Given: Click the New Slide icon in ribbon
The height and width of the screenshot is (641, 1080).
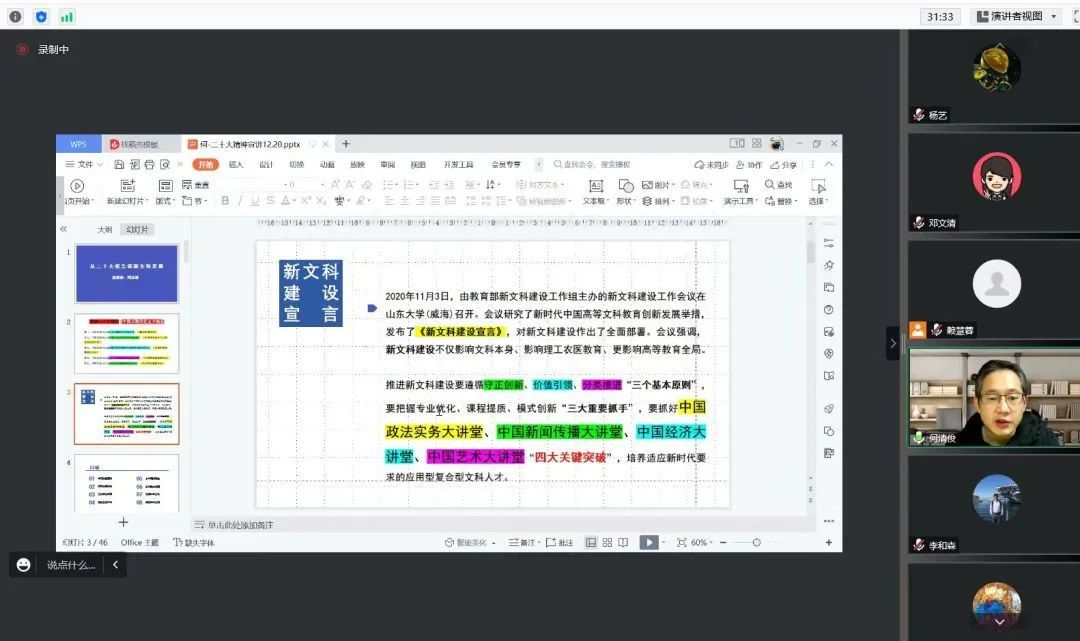Looking at the screenshot, I should coord(127,186).
